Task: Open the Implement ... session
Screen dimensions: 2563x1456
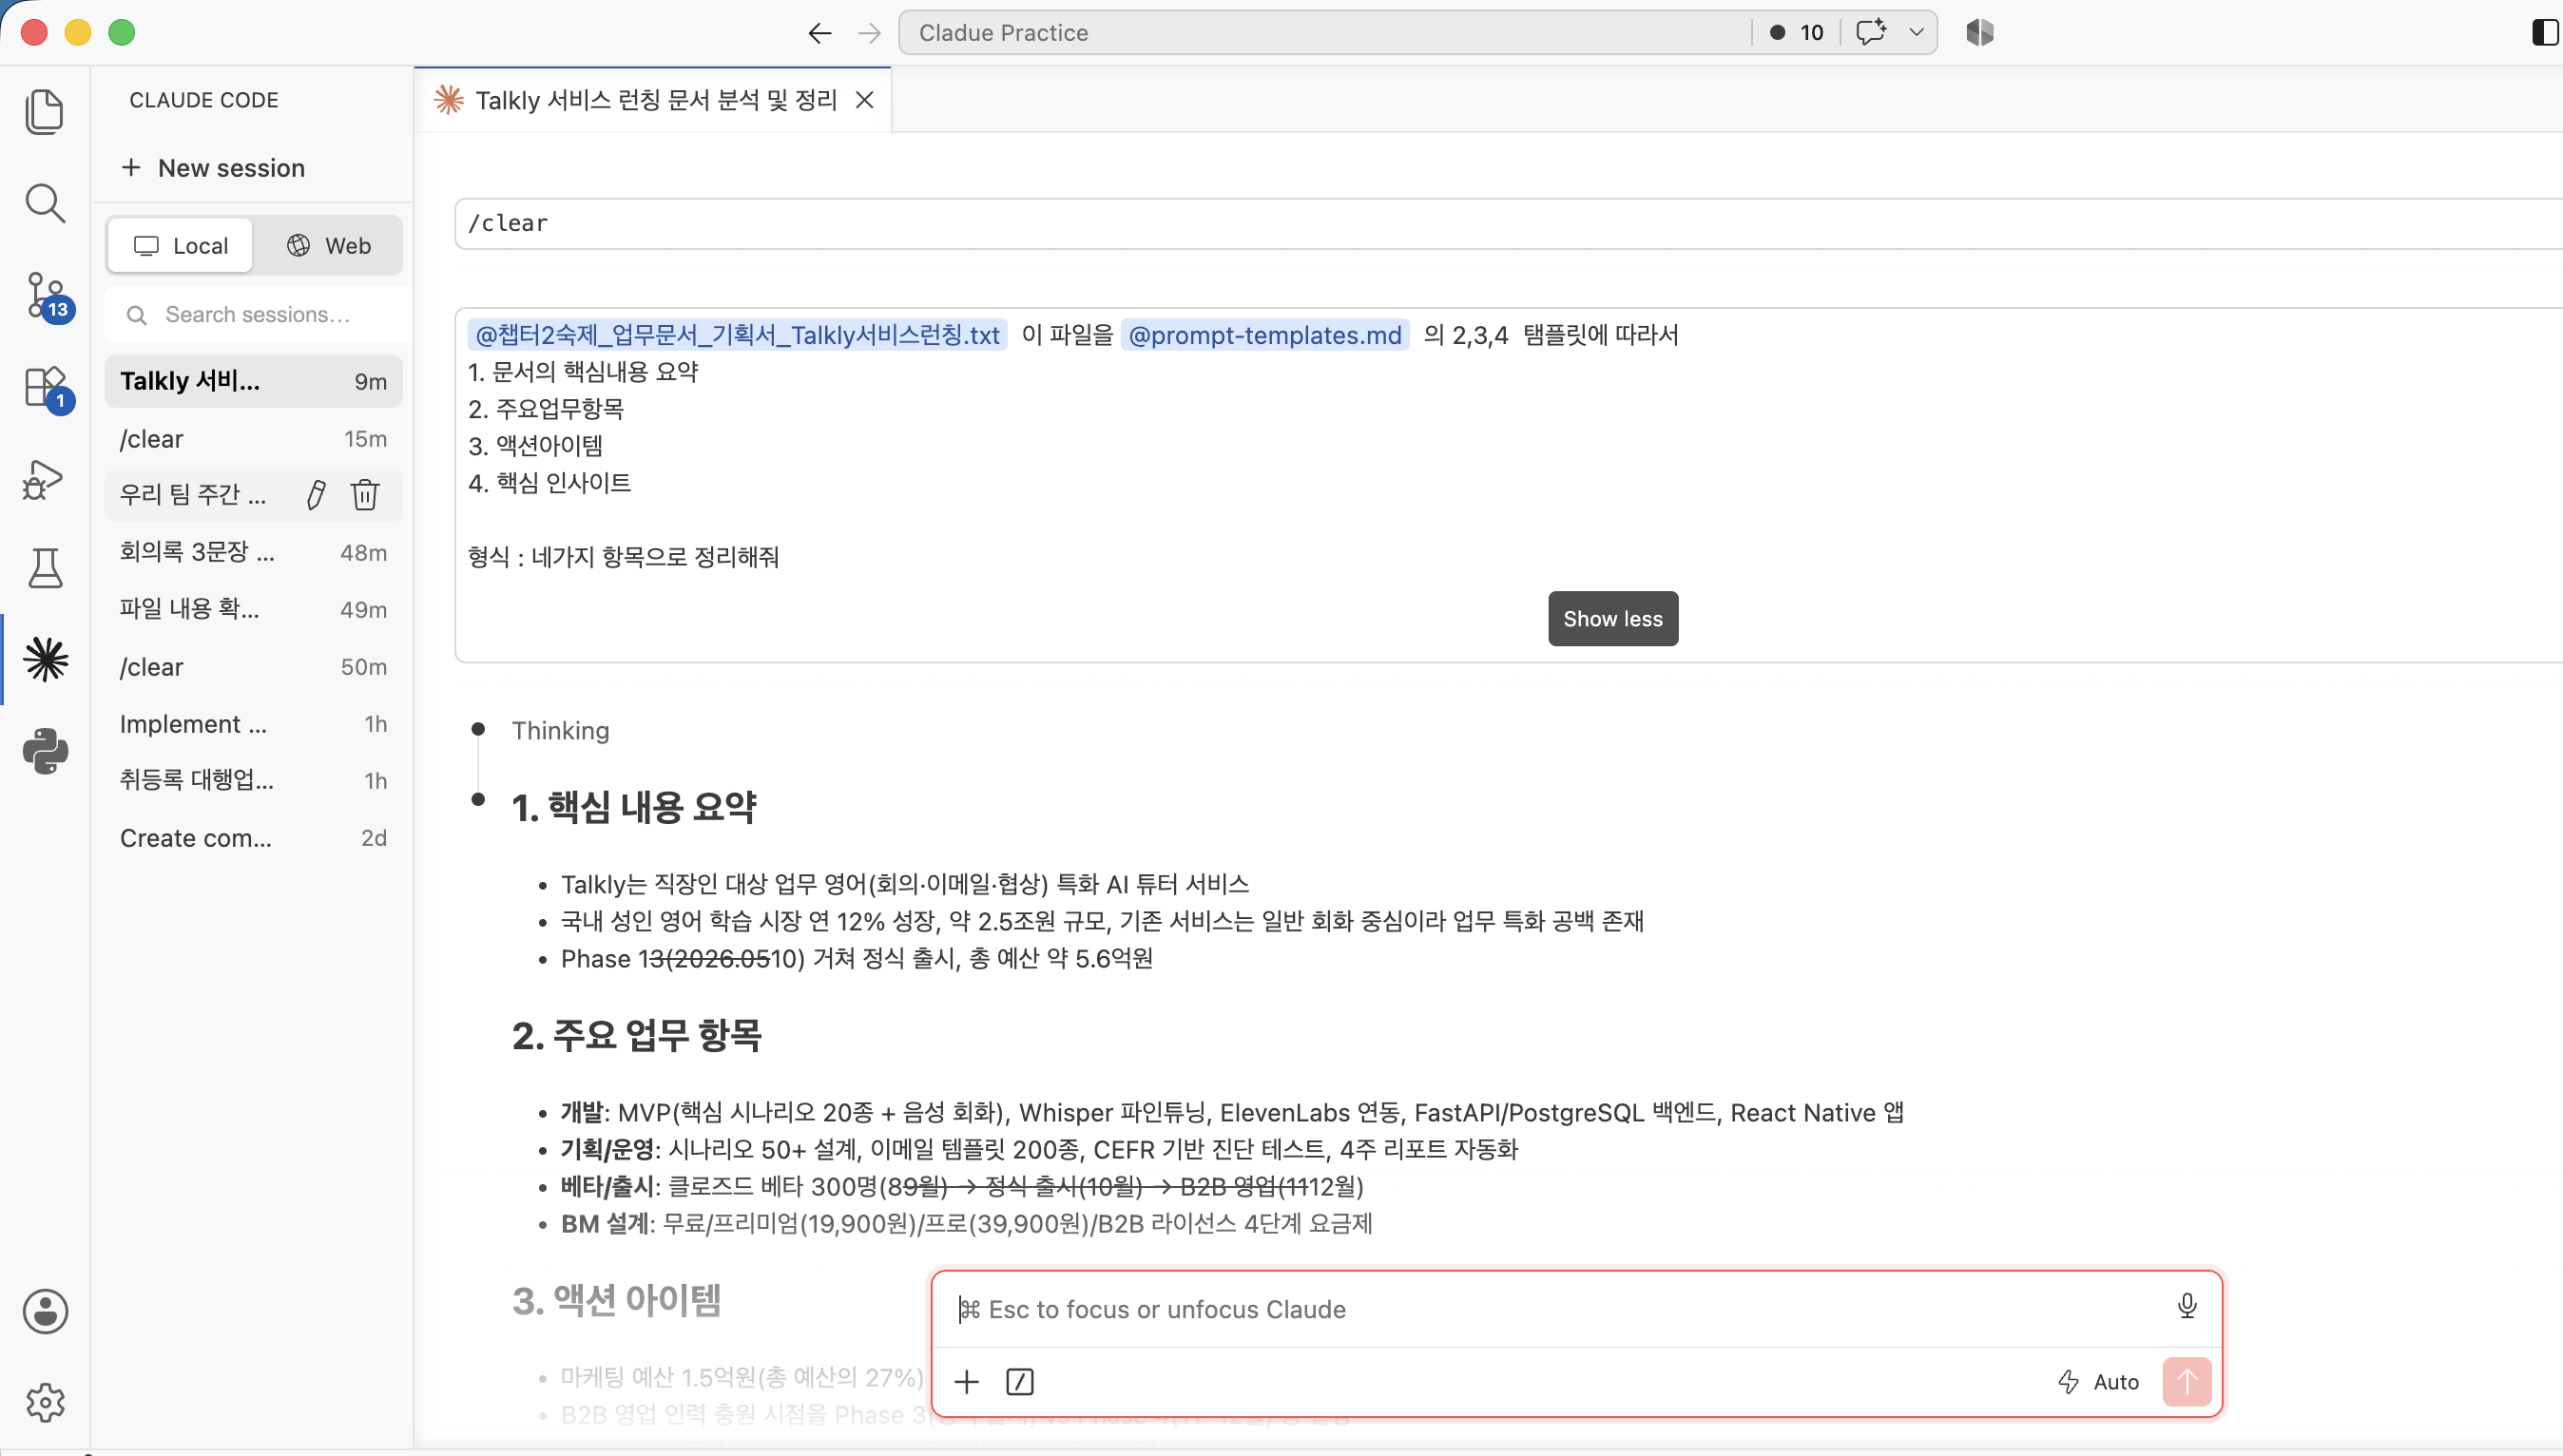Action: (253, 724)
